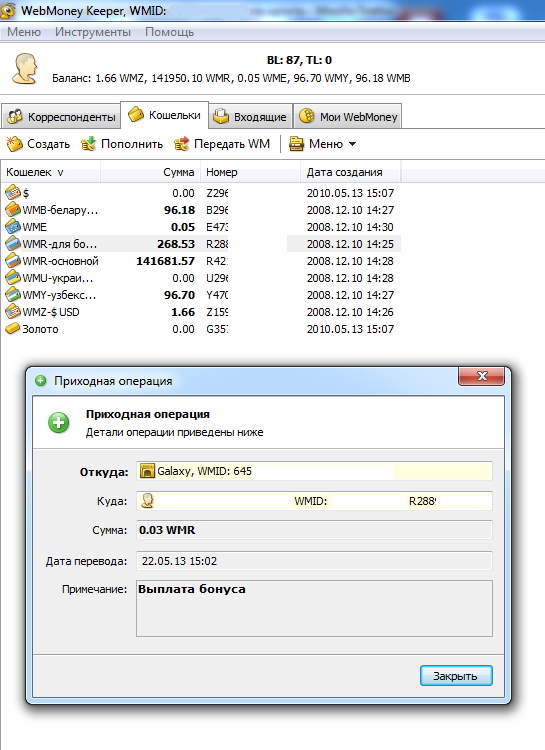This screenshot has width=545, height=750.
Task: Click the user avatar icon beside balance
Action: coord(25,69)
